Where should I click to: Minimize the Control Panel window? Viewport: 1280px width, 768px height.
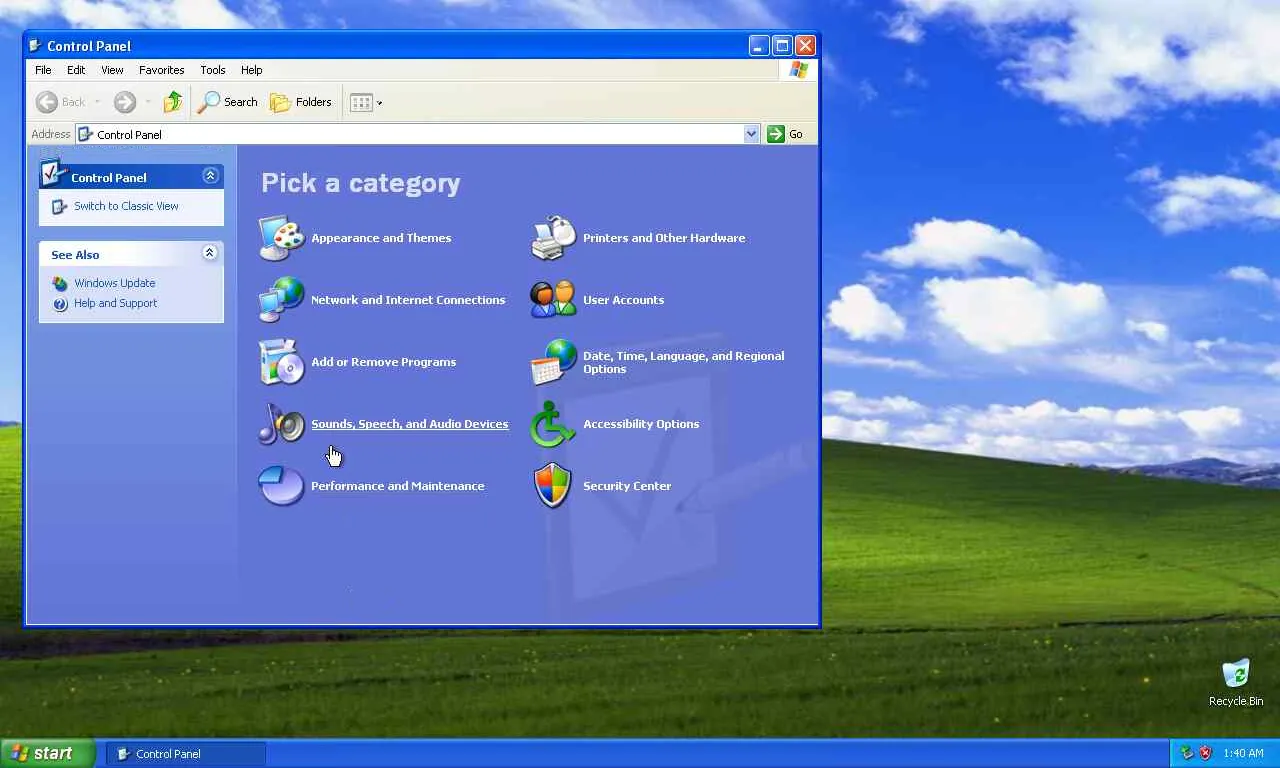point(759,45)
